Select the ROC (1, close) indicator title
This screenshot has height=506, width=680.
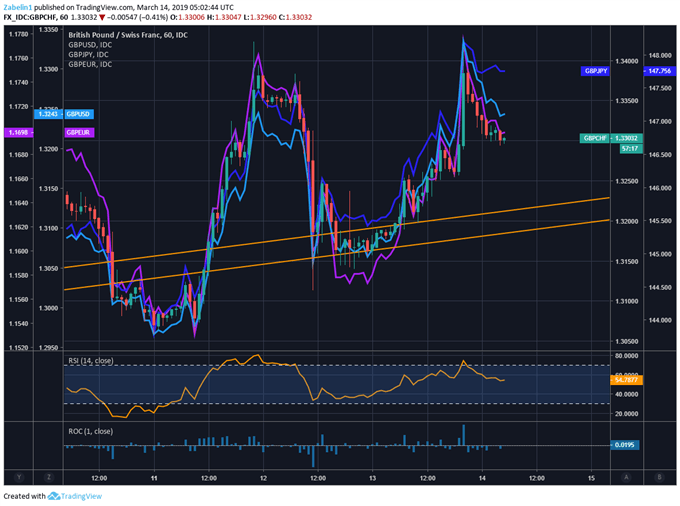click(x=91, y=431)
